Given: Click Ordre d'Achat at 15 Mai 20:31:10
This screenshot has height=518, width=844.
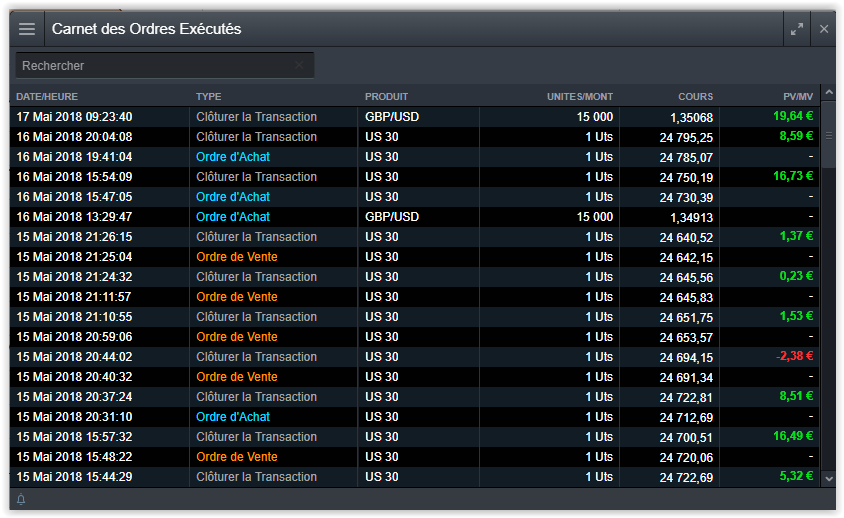Looking at the screenshot, I should [x=233, y=417].
